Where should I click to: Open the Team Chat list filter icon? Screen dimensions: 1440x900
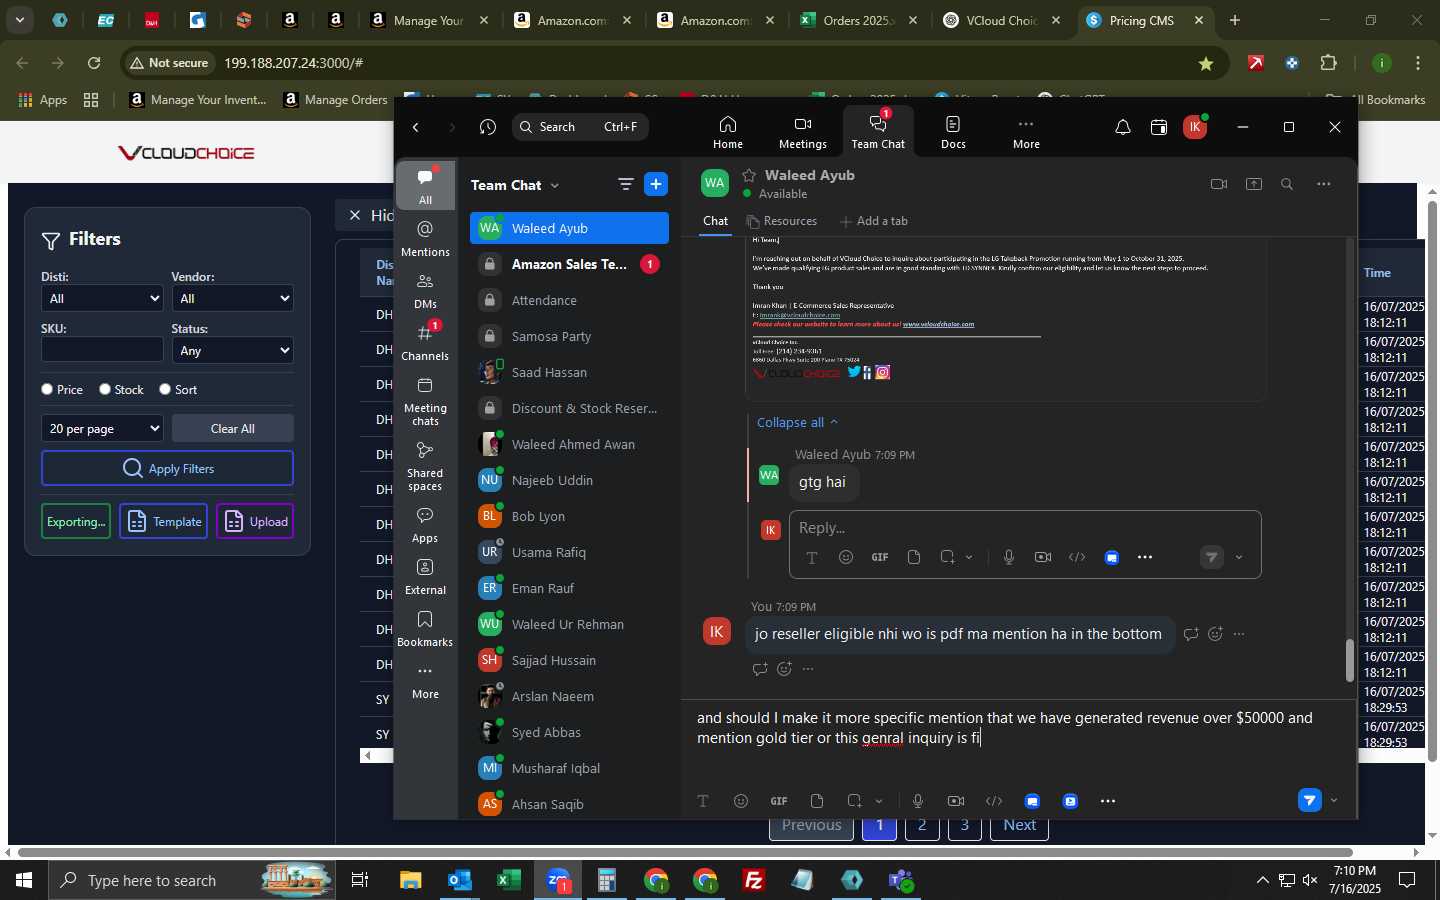pos(626,184)
